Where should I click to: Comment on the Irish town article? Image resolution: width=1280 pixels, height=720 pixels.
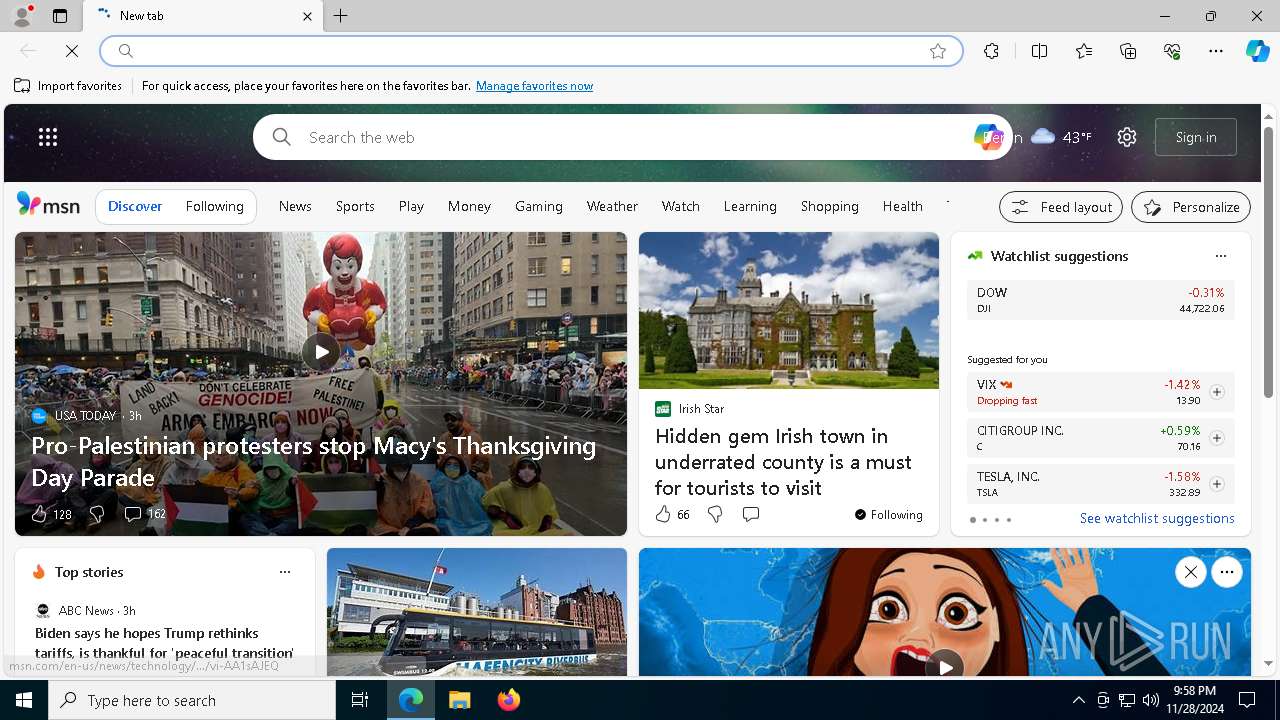pos(750,514)
